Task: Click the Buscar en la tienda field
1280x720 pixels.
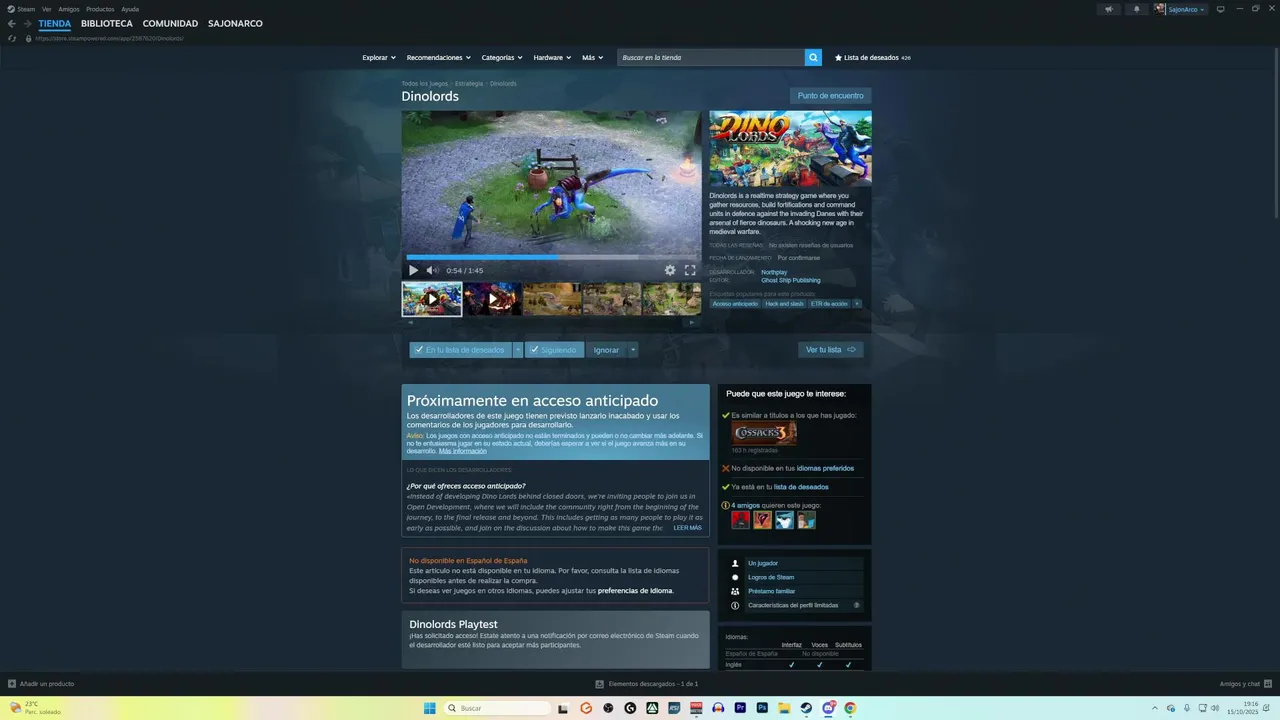Action: pos(711,58)
